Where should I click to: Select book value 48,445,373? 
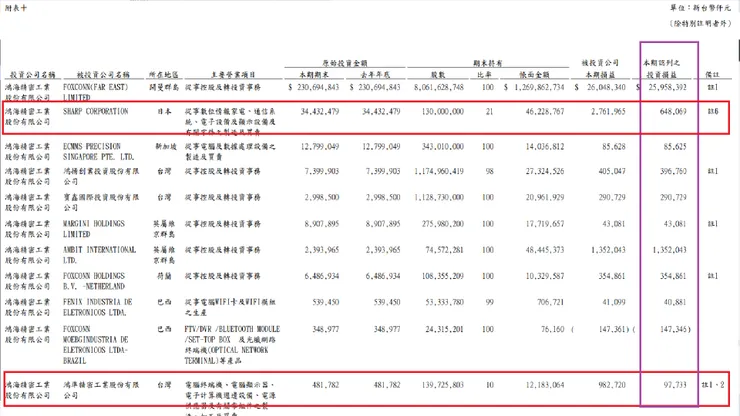click(x=545, y=250)
